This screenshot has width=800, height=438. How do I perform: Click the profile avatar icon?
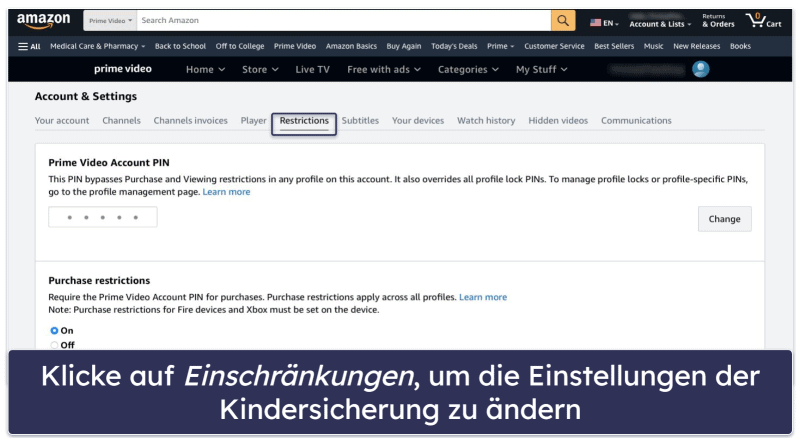click(701, 69)
